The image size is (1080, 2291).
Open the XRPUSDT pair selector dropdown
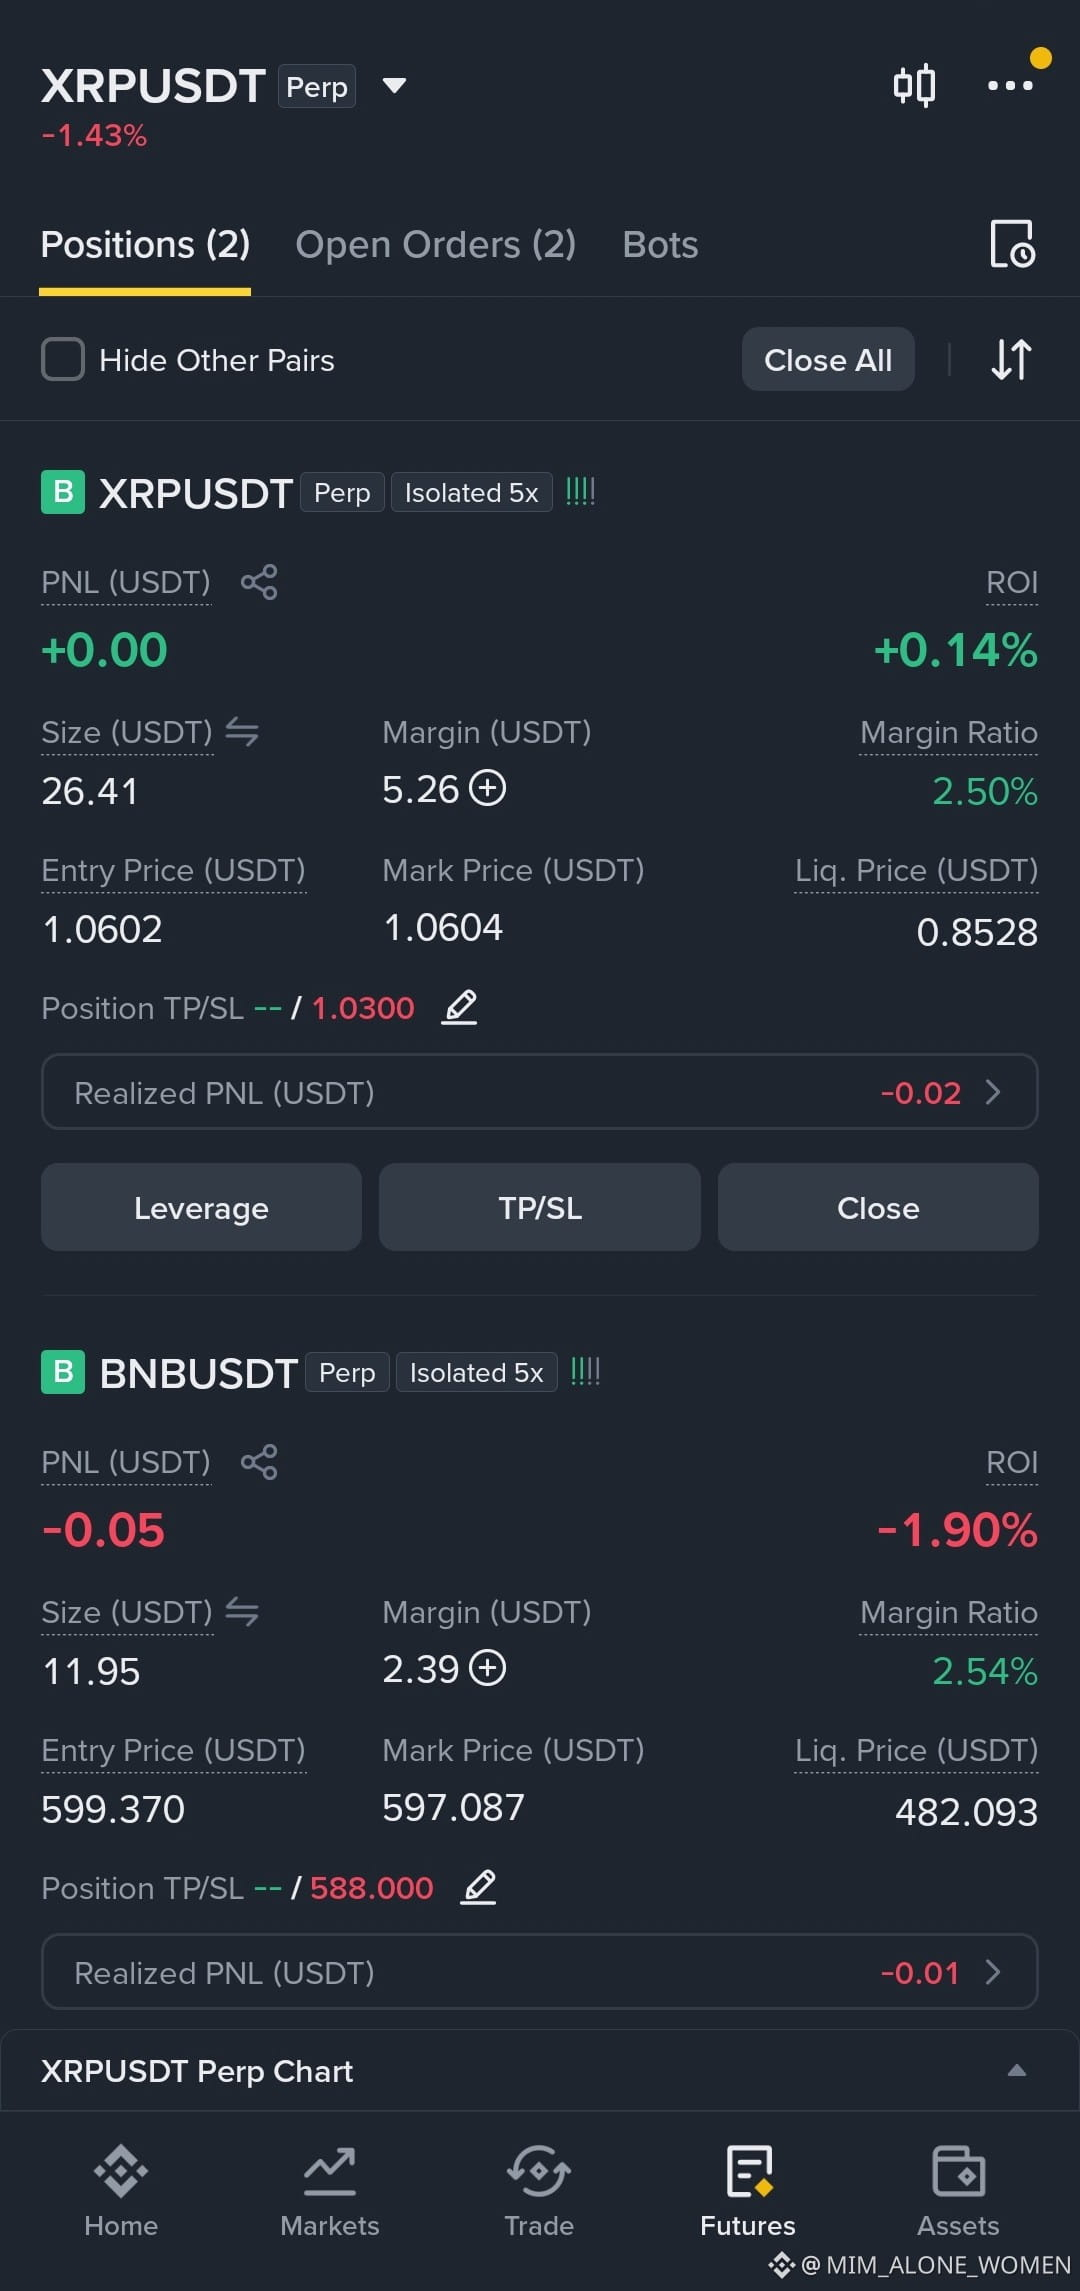[395, 86]
